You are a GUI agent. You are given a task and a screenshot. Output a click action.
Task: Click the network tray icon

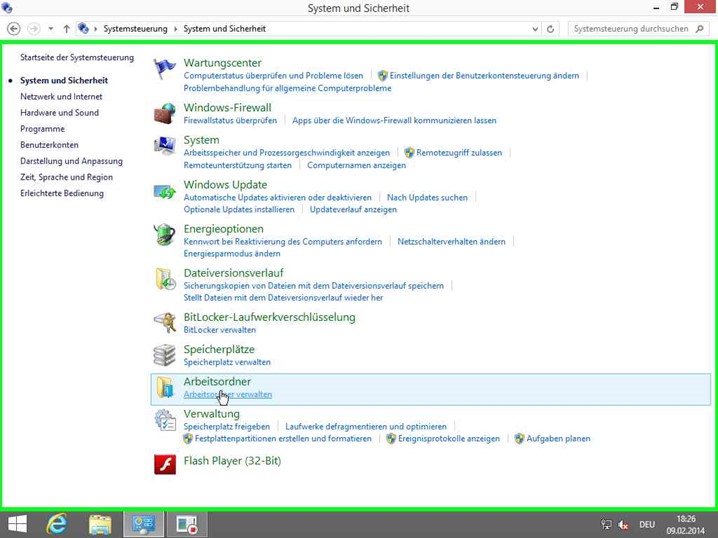click(606, 525)
